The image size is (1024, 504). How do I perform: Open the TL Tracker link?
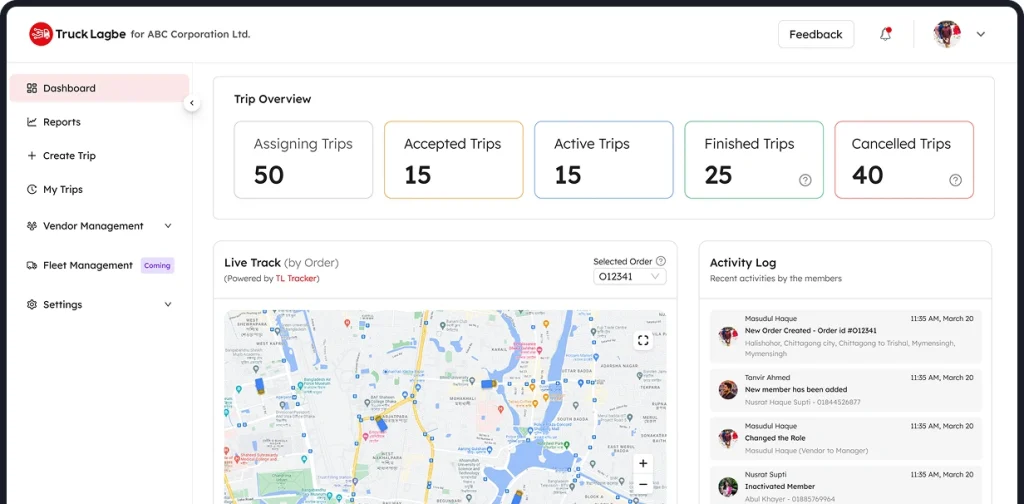pos(297,279)
